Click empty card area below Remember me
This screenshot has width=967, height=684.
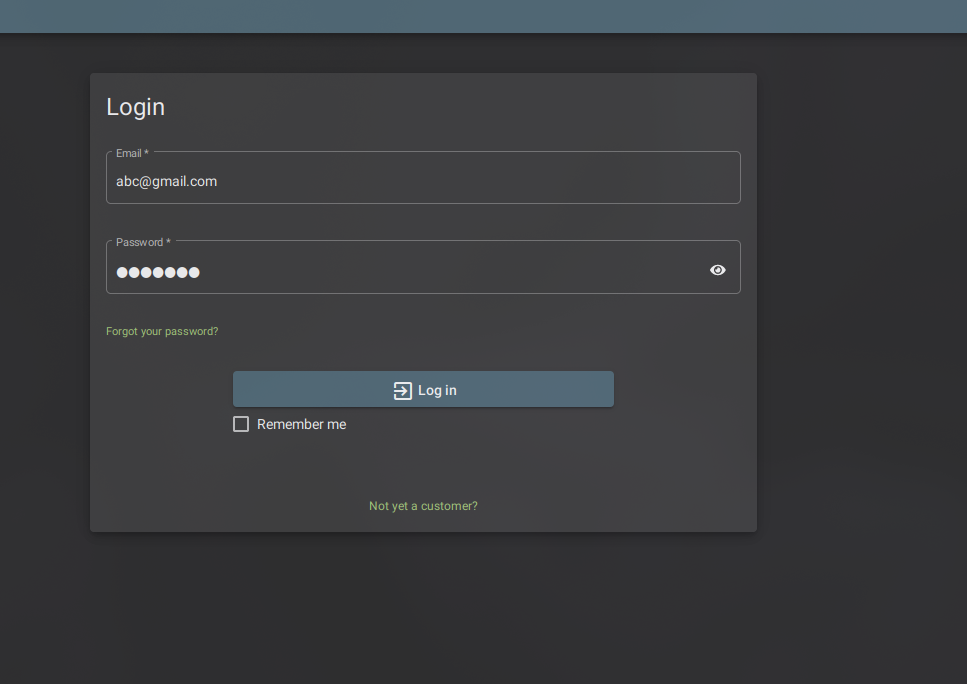[423, 465]
